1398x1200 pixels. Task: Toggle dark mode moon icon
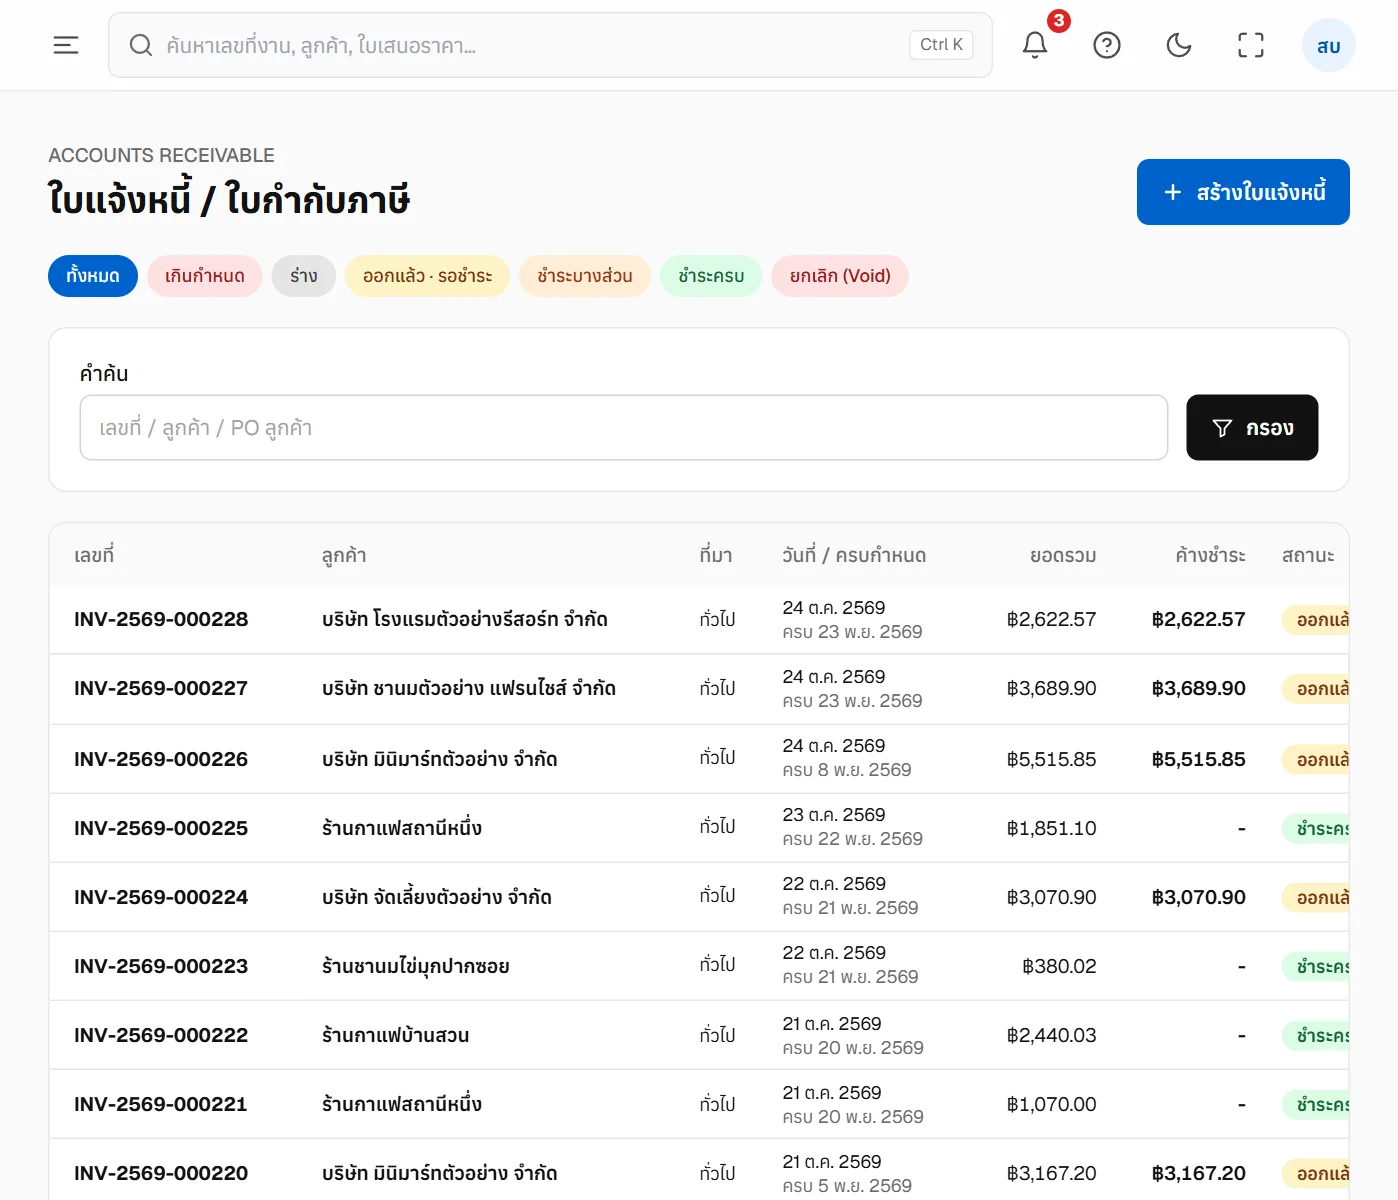(x=1179, y=45)
